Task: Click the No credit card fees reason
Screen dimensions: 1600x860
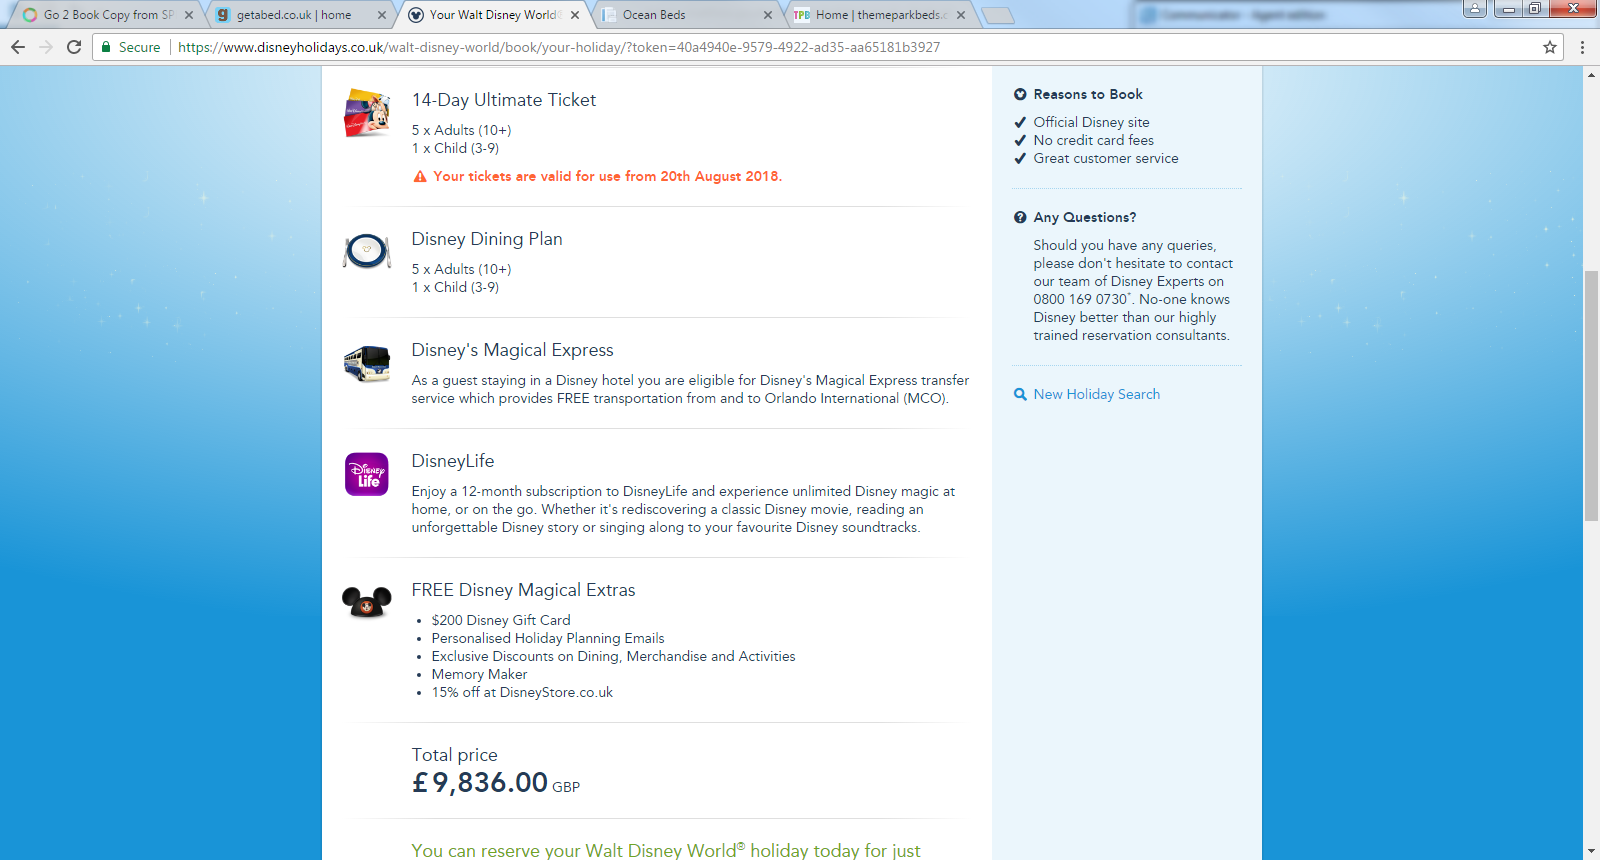Action: click(1094, 140)
